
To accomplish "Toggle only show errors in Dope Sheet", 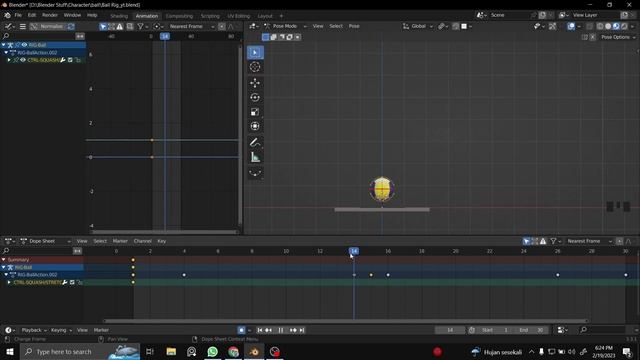I will tap(543, 241).
